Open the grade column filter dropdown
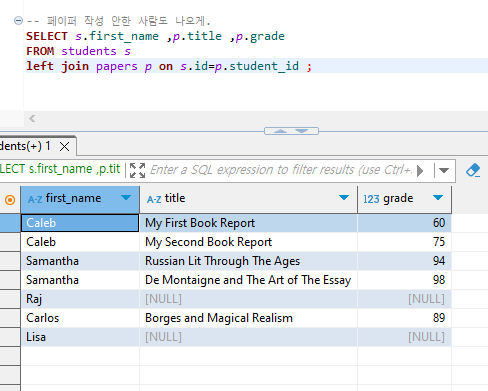This screenshot has width=488, height=391. pos(438,198)
